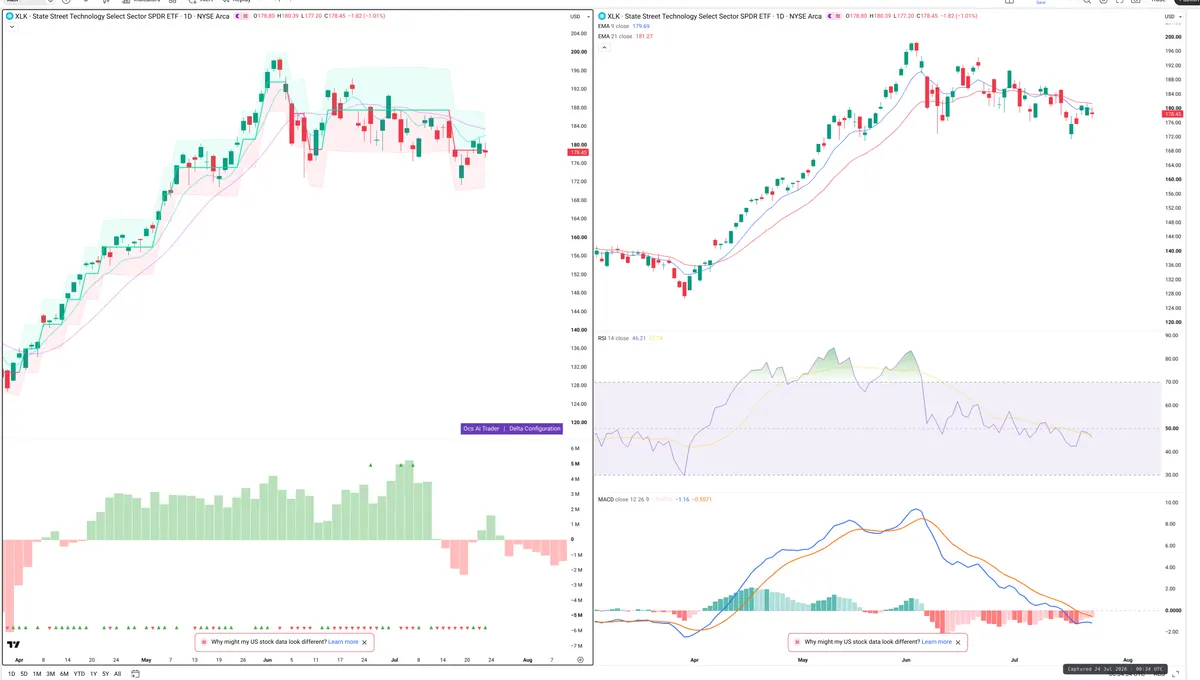This screenshot has width=1200, height=680.
Task: Click the 0.0000 level on MACD axis
Action: [1172, 610]
